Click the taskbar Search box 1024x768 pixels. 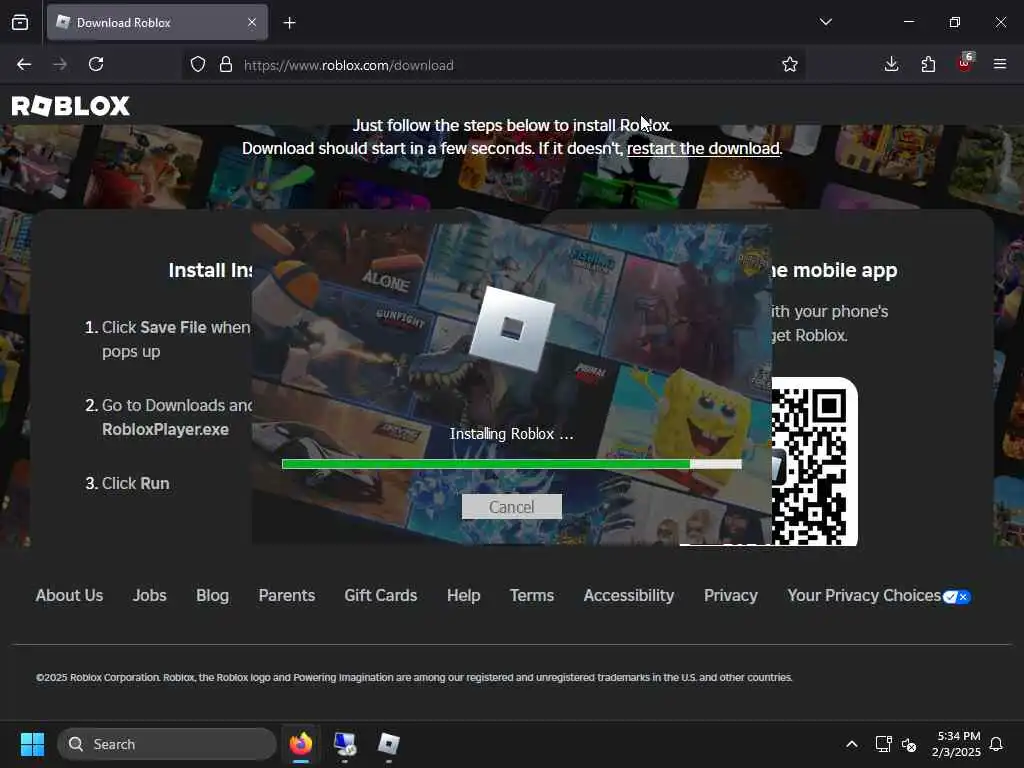(167, 744)
